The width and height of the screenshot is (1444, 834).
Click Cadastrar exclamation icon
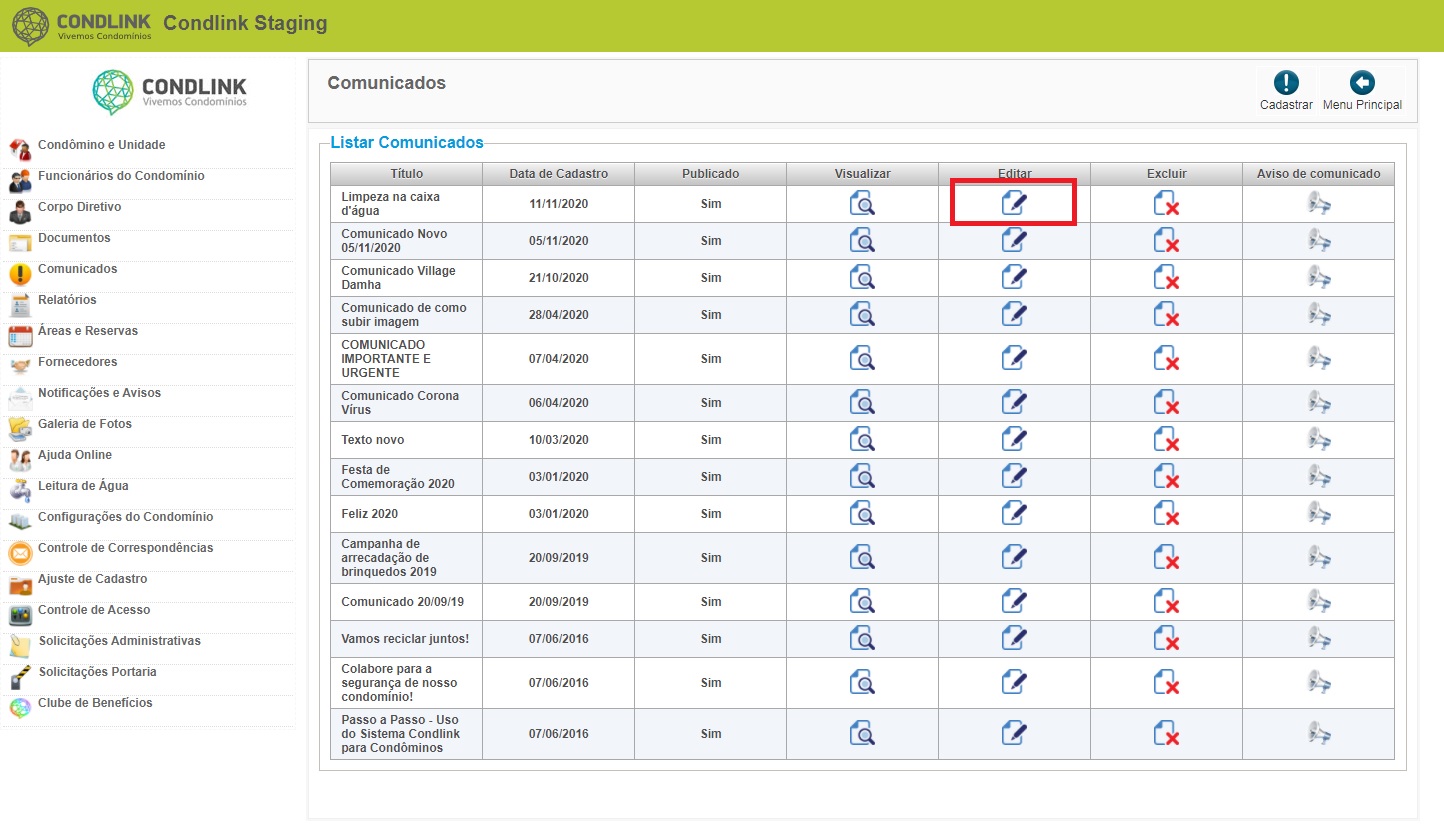(1286, 83)
